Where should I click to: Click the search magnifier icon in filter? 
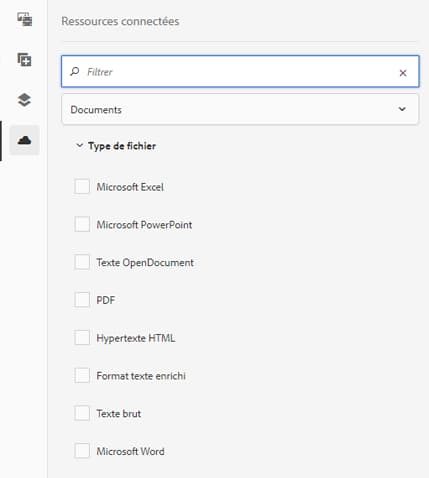(75, 71)
